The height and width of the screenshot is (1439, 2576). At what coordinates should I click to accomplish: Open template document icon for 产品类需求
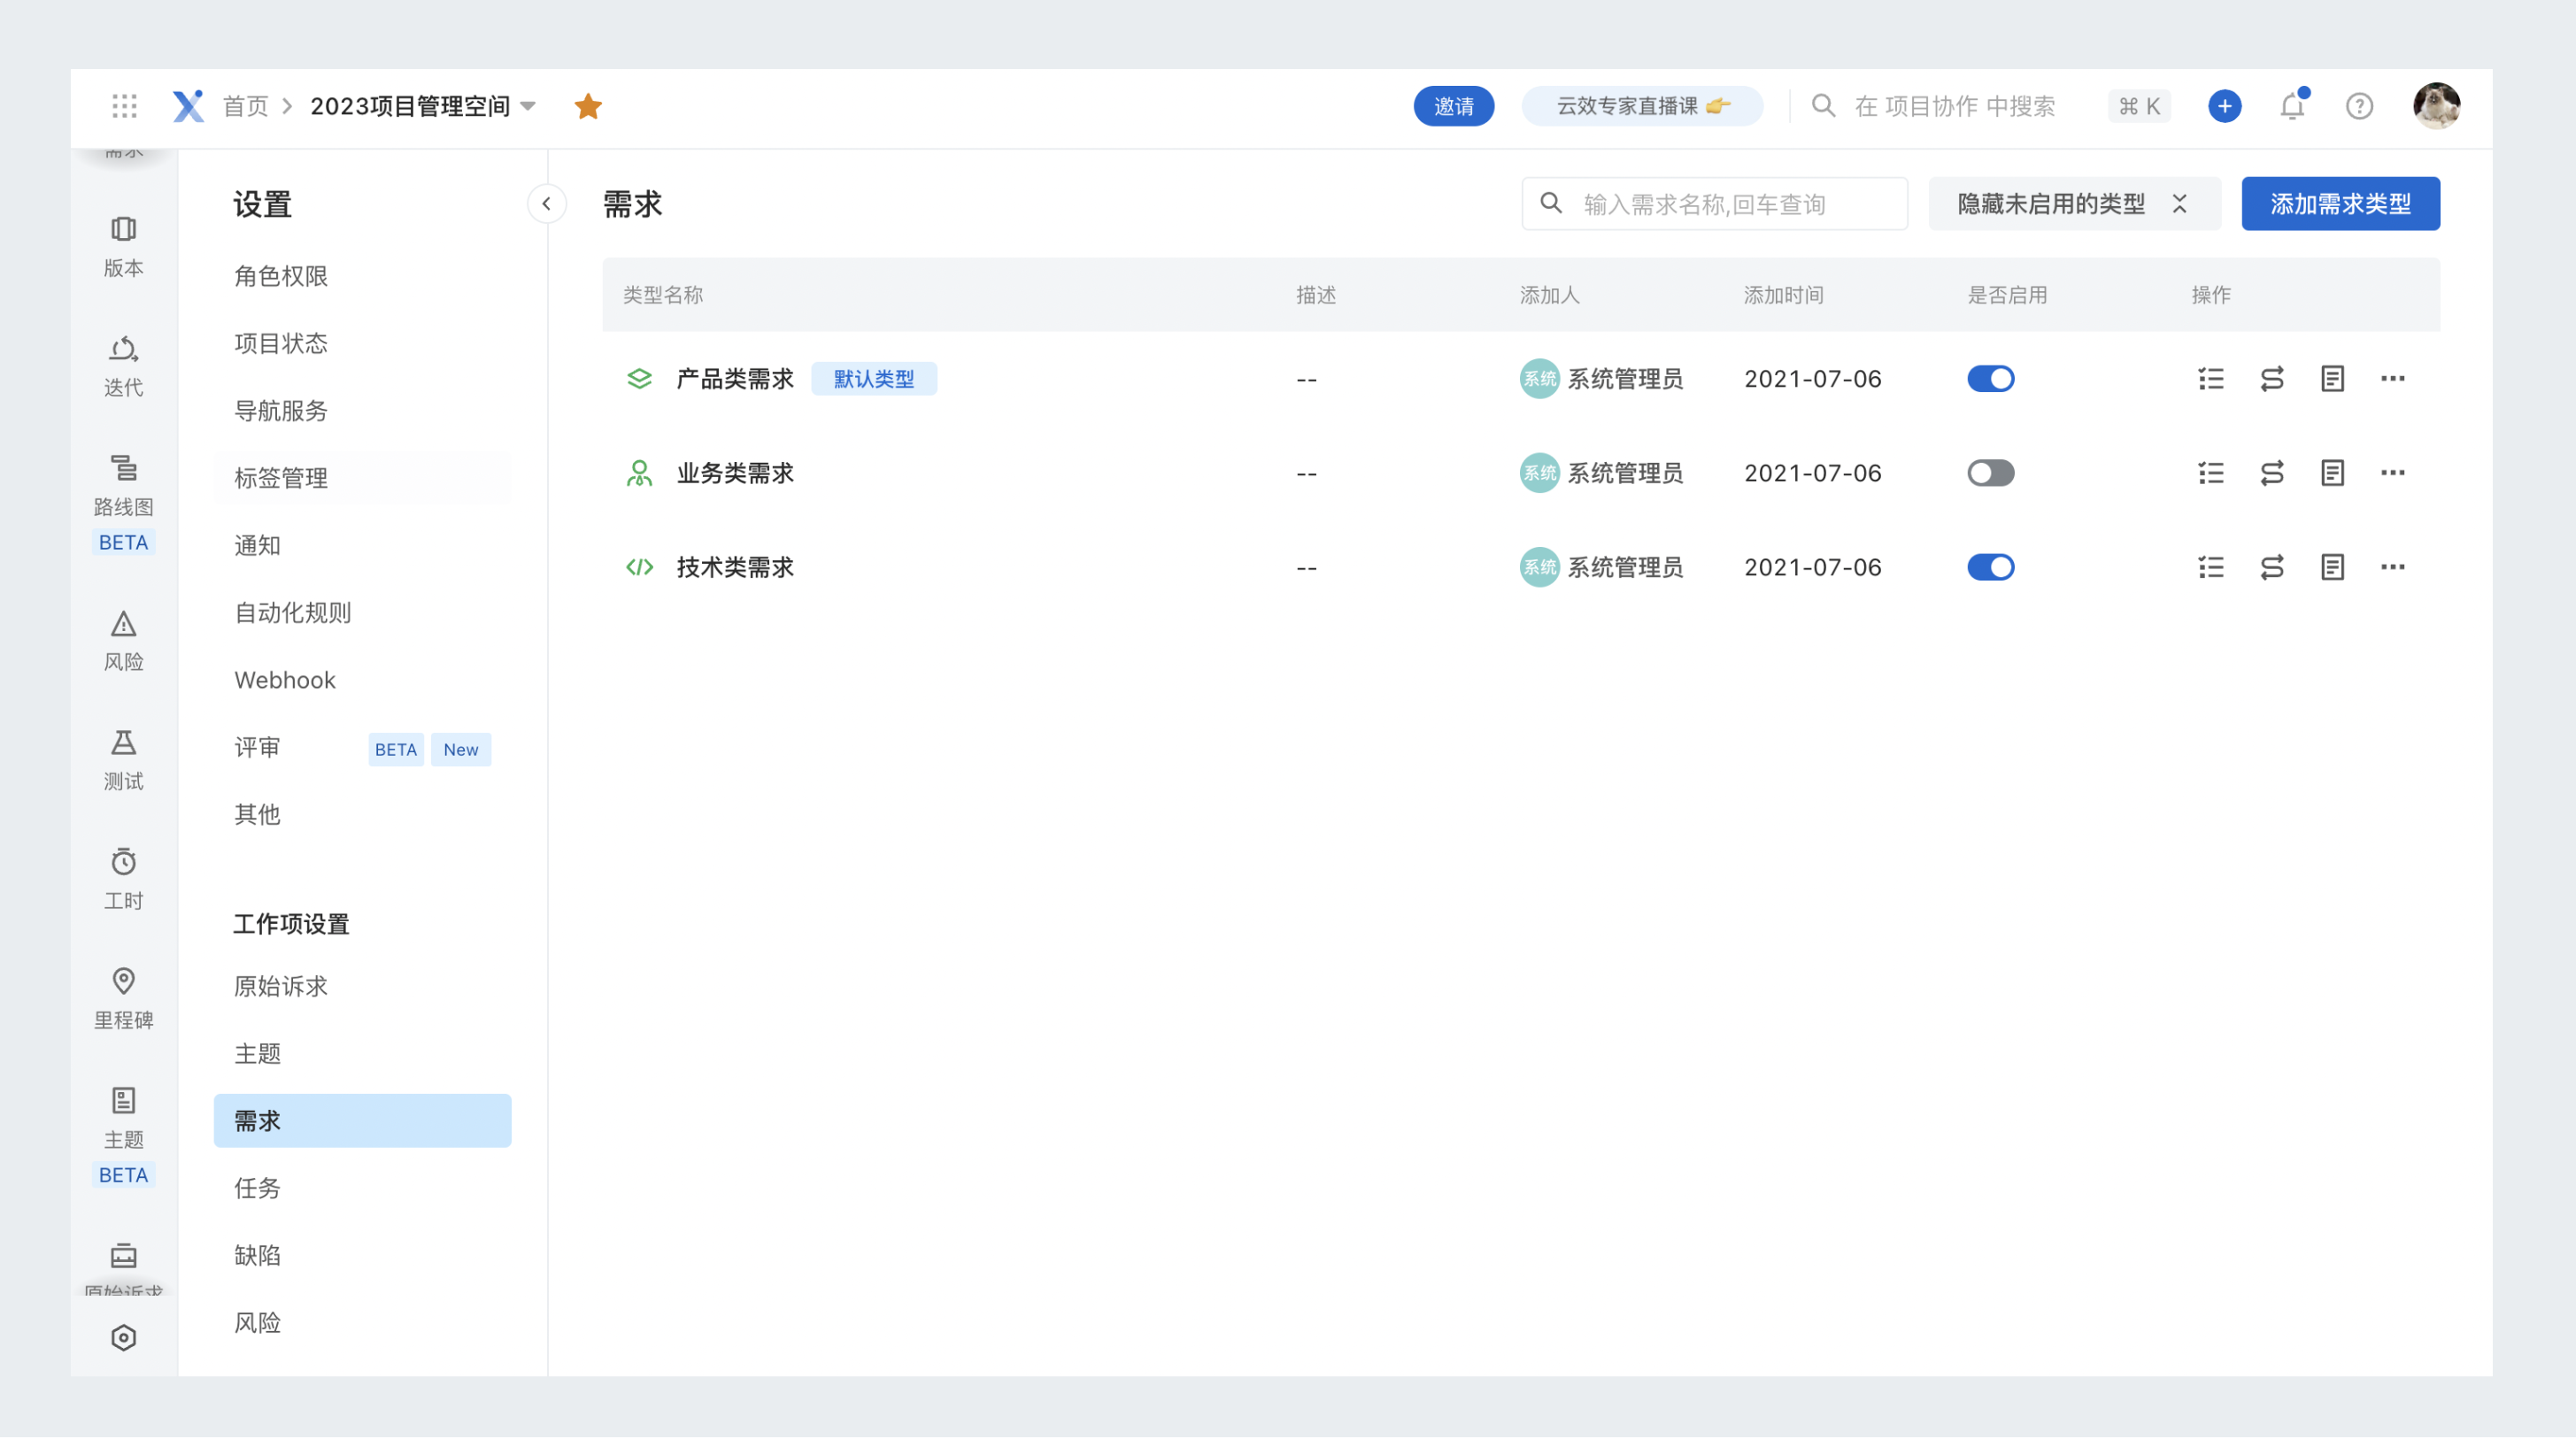pyautogui.click(x=2332, y=379)
